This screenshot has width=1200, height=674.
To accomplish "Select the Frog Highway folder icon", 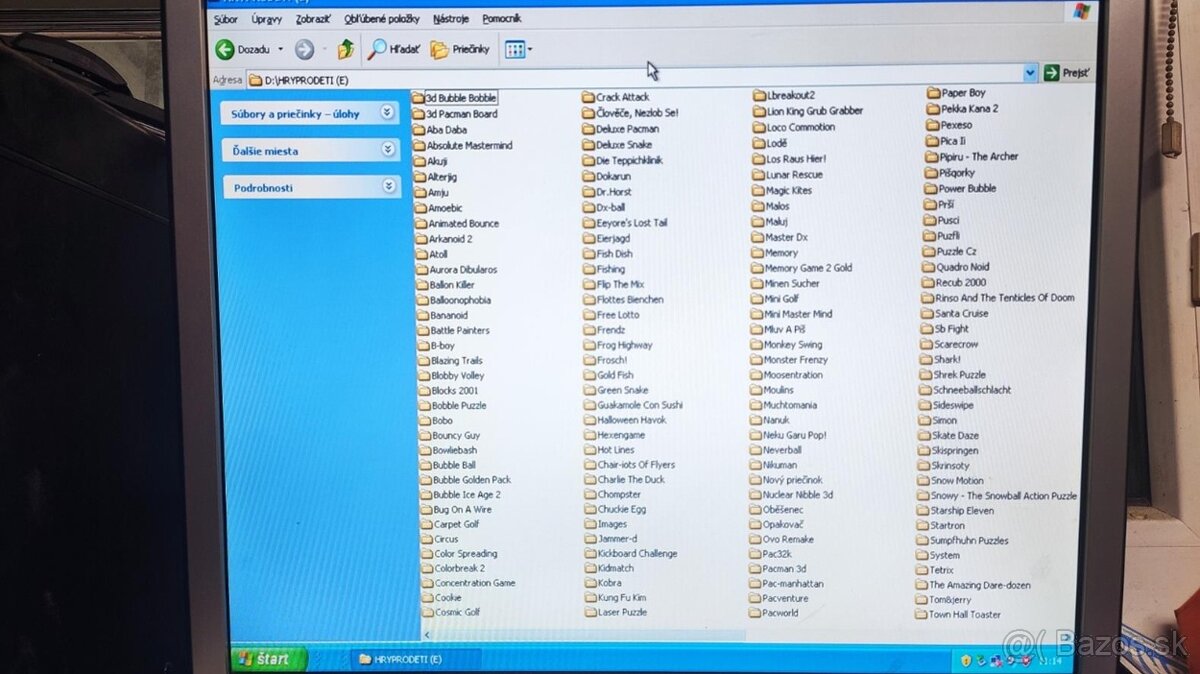I will [x=590, y=345].
